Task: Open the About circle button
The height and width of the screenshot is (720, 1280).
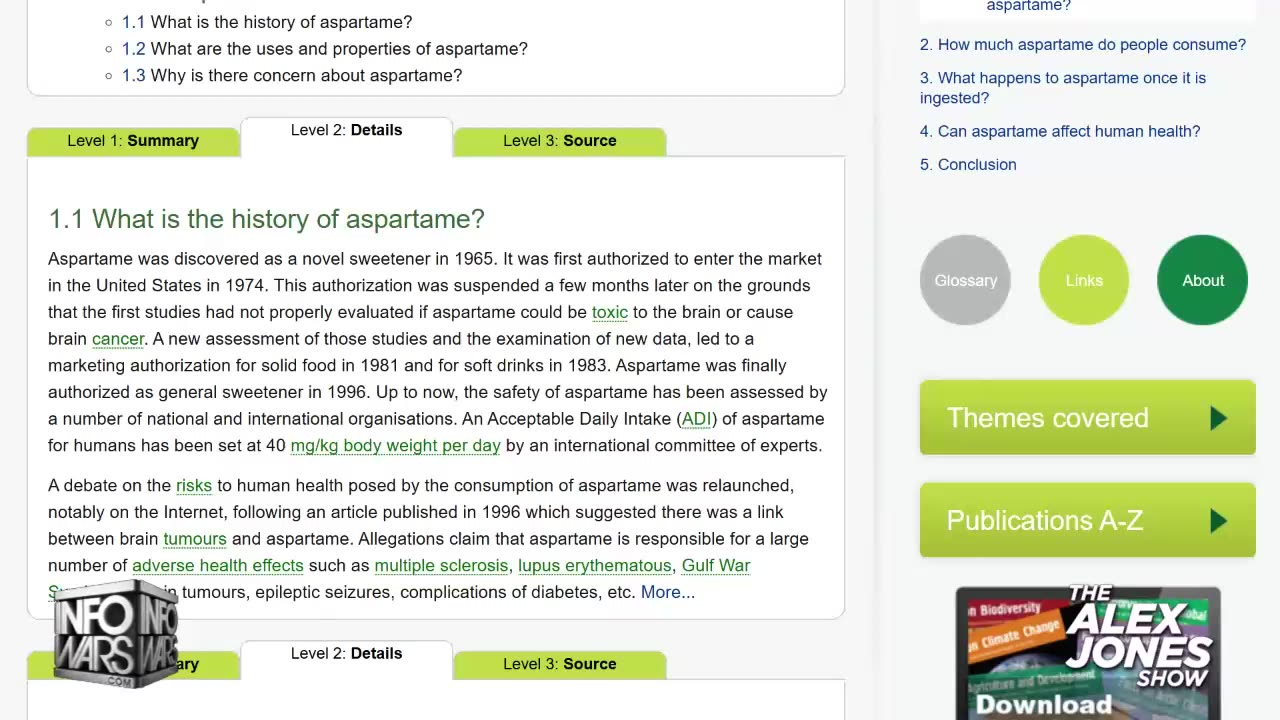Action: coord(1202,280)
